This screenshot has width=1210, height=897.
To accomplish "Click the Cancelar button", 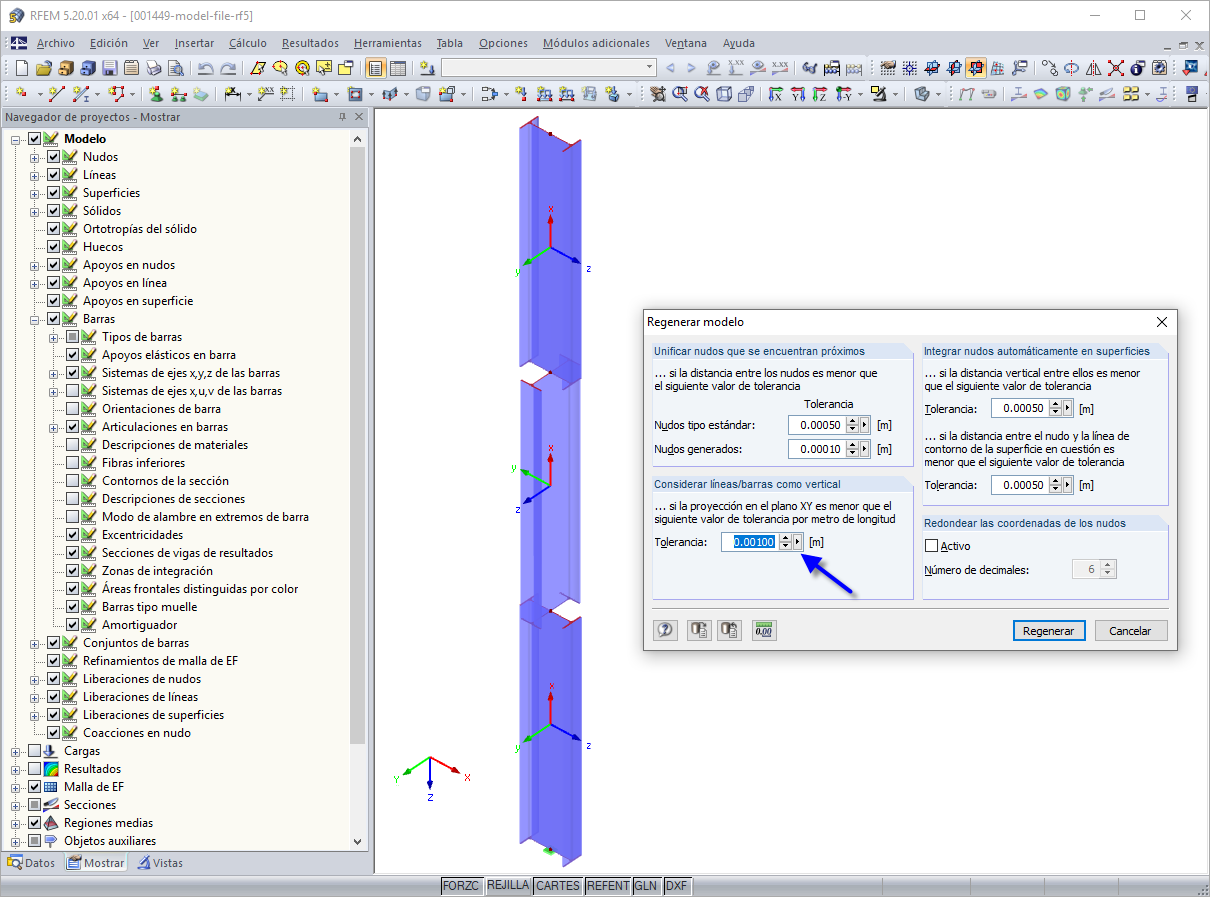I will click(x=1131, y=631).
